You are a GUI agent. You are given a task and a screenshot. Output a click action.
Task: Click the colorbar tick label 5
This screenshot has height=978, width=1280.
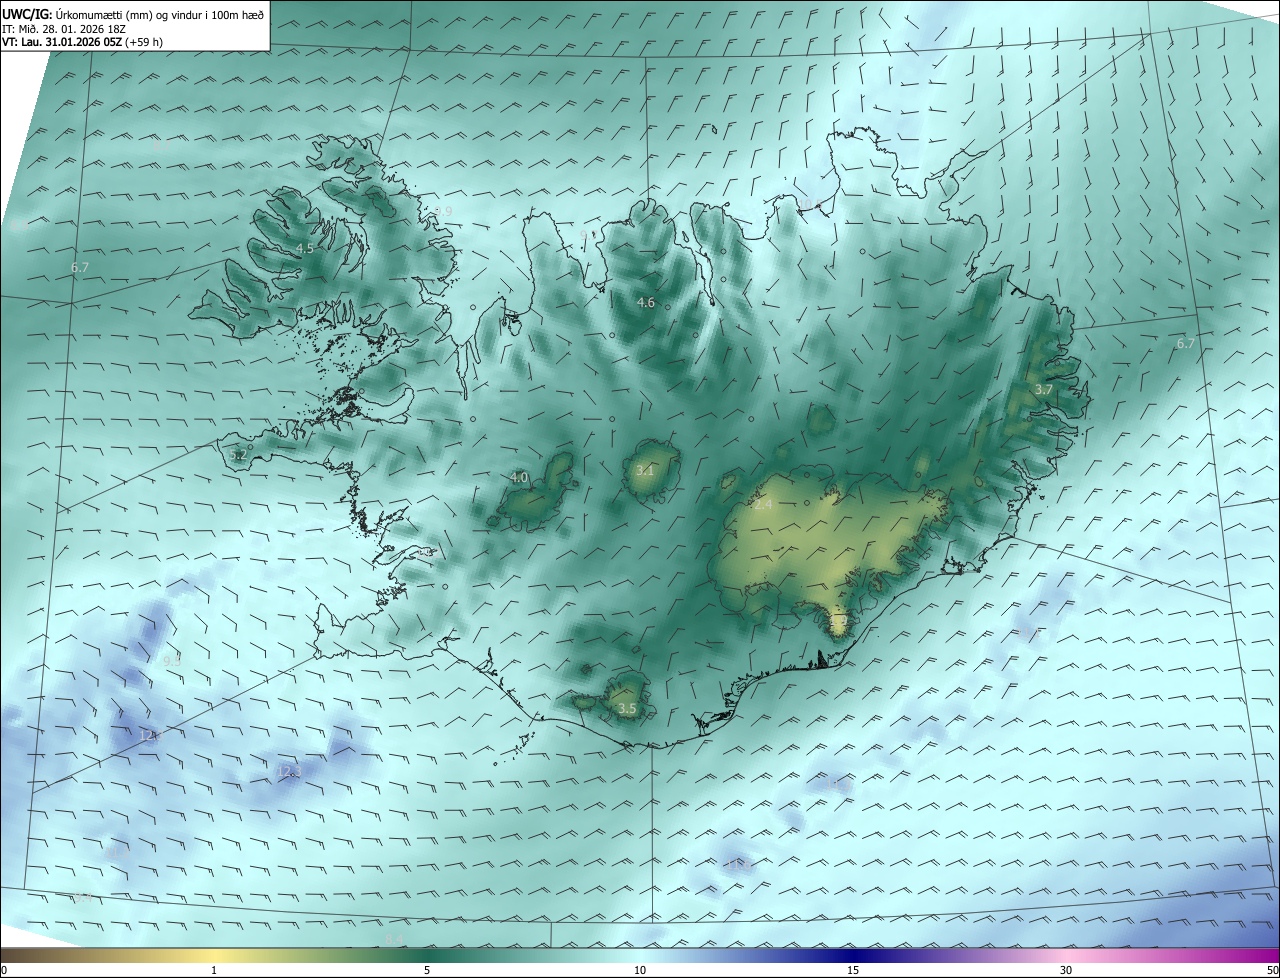click(x=427, y=970)
